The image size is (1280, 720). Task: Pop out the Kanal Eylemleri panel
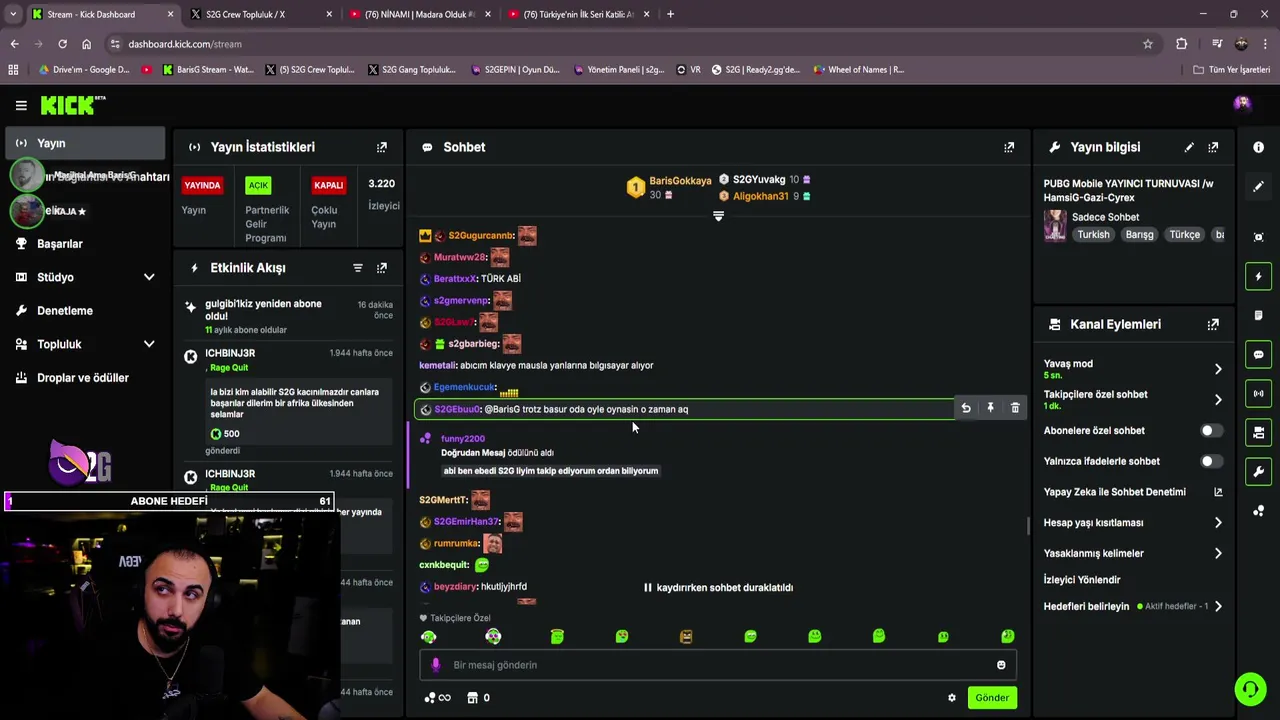coord(1213,324)
